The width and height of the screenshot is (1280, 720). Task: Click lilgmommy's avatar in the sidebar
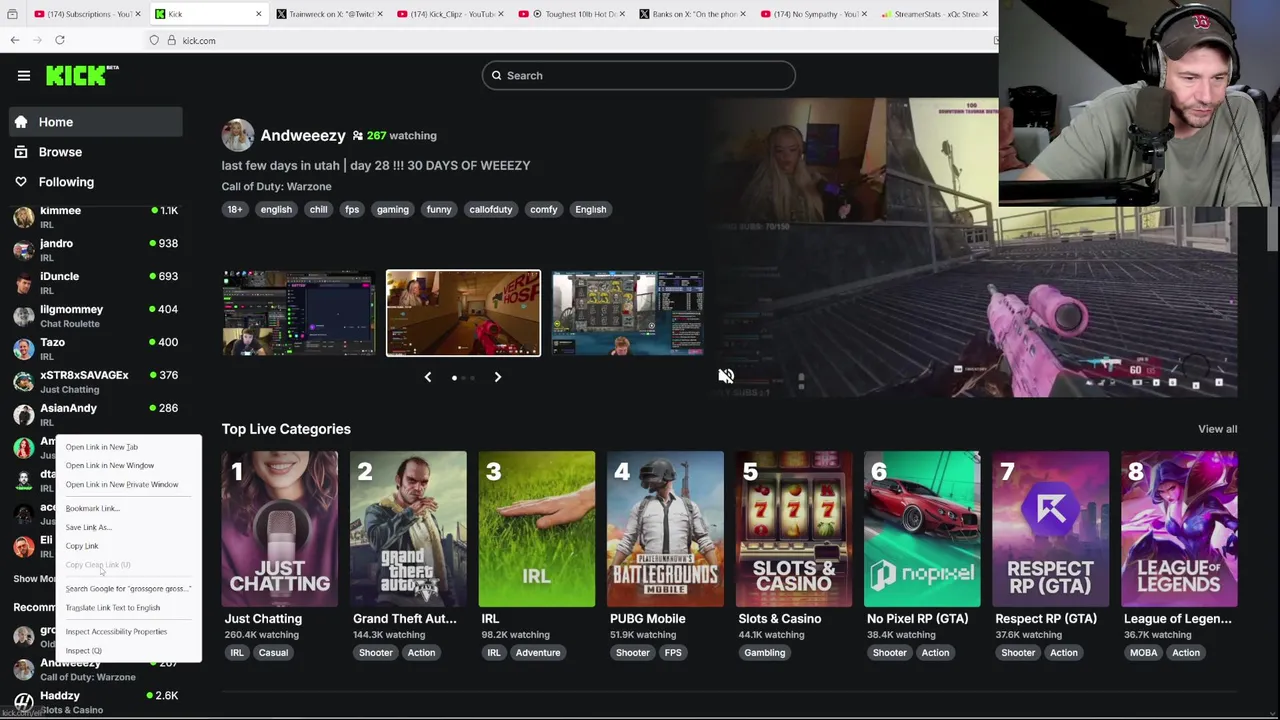(x=24, y=317)
